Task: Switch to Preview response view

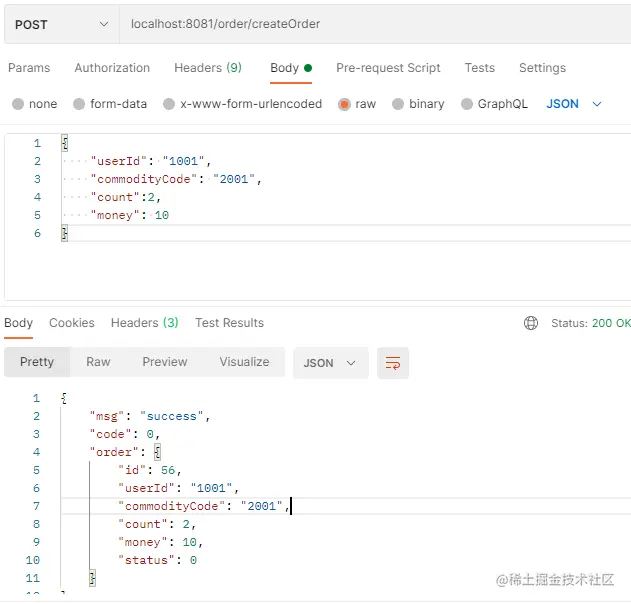Action: [165, 362]
